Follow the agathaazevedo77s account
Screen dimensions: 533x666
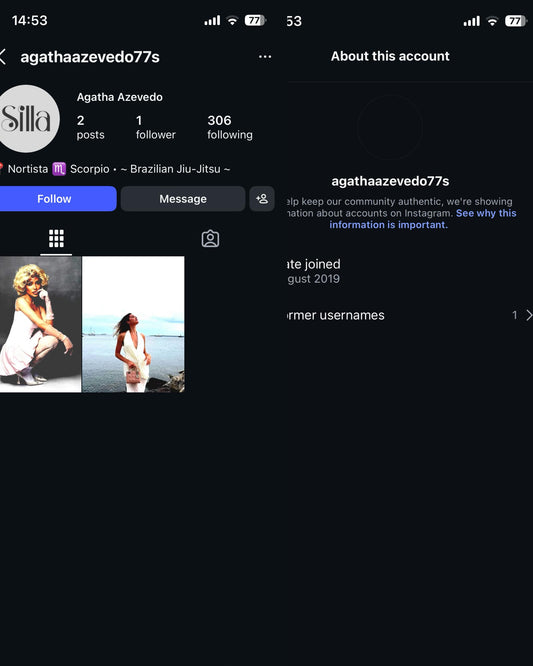coord(57,198)
